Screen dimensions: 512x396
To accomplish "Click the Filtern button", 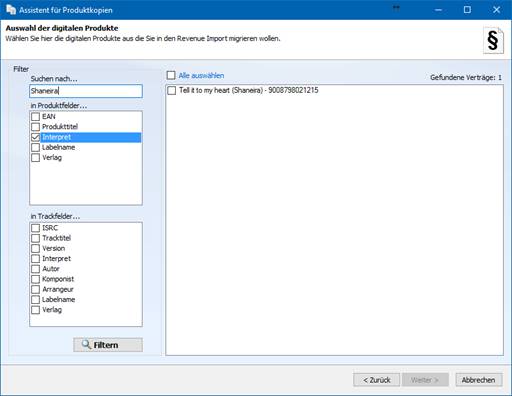I will coord(108,345).
